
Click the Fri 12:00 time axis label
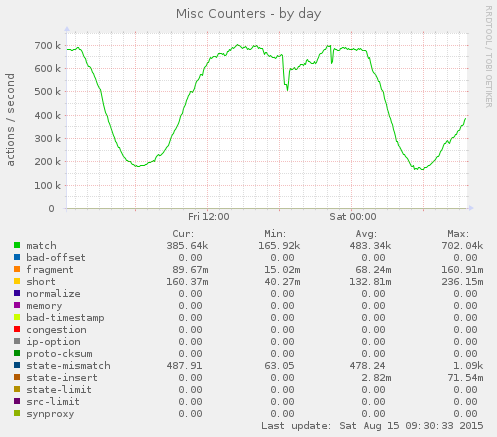coord(209,217)
